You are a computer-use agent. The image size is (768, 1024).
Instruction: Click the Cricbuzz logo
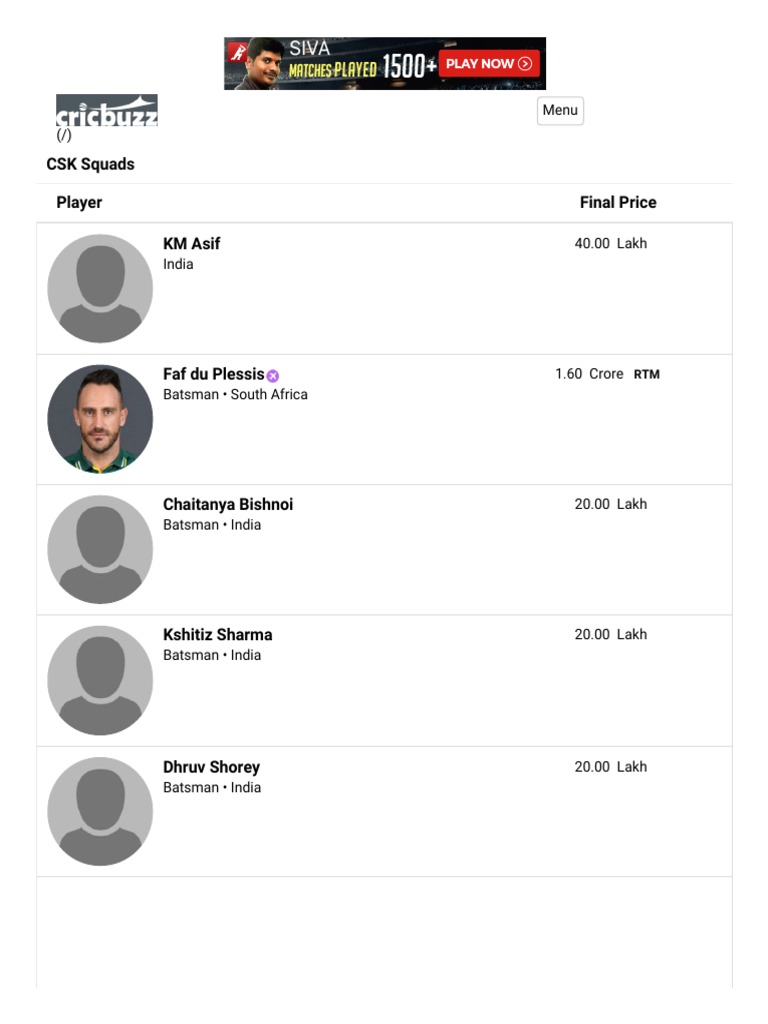tap(107, 111)
